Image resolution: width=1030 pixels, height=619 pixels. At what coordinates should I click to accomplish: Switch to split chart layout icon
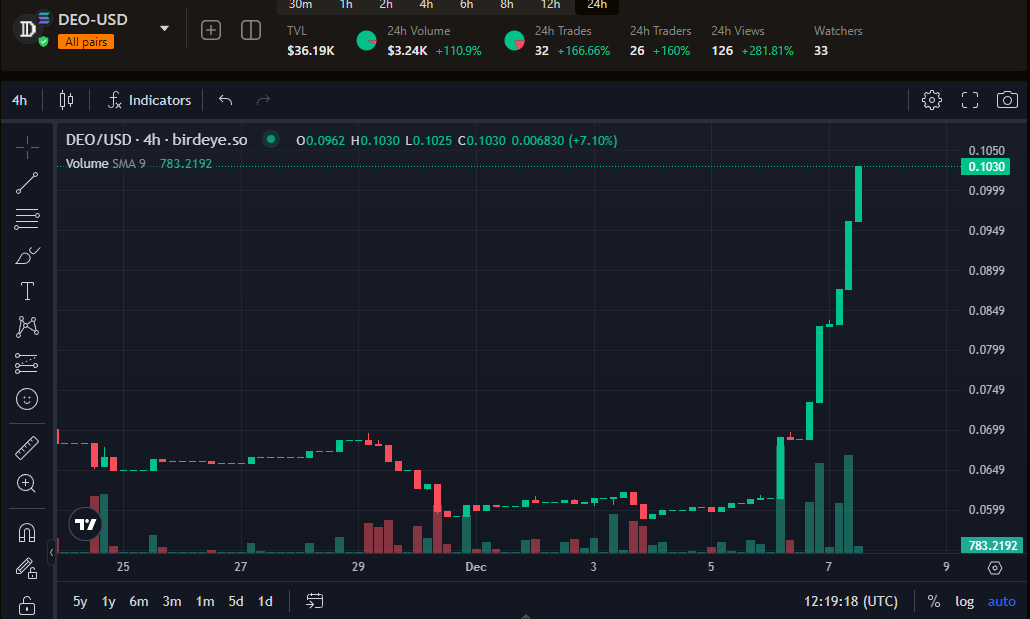(251, 30)
